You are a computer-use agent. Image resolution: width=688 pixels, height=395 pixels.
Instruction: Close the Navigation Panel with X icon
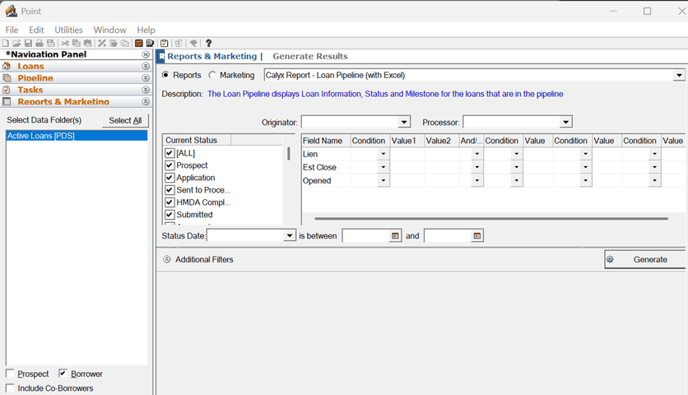(x=146, y=54)
